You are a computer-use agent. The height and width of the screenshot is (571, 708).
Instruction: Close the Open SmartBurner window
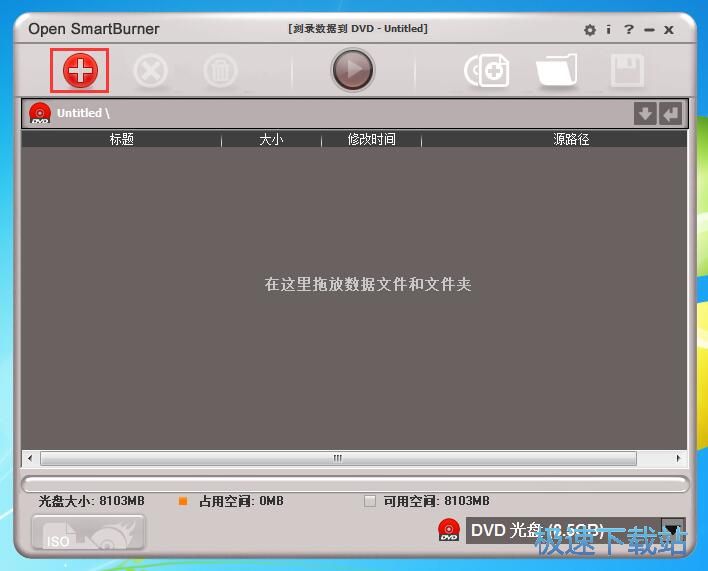coord(669,30)
